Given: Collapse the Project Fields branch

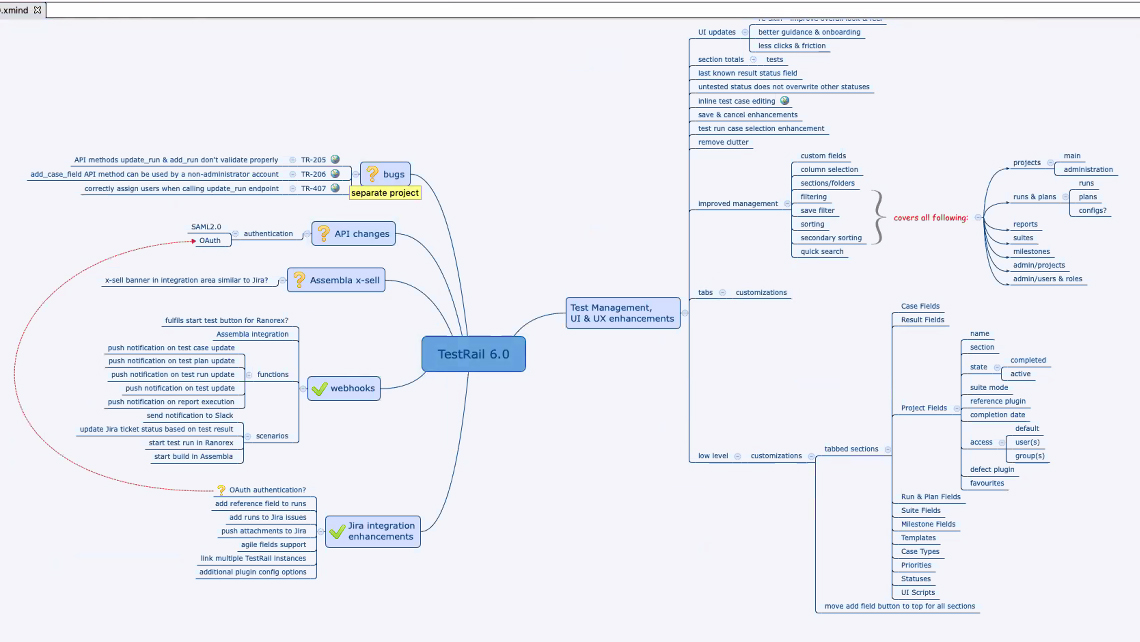Looking at the screenshot, I should [954, 408].
